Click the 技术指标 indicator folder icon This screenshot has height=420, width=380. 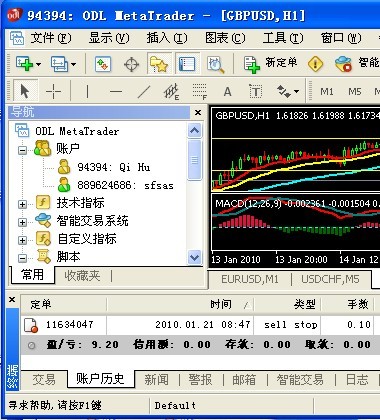pyautogui.click(x=43, y=202)
